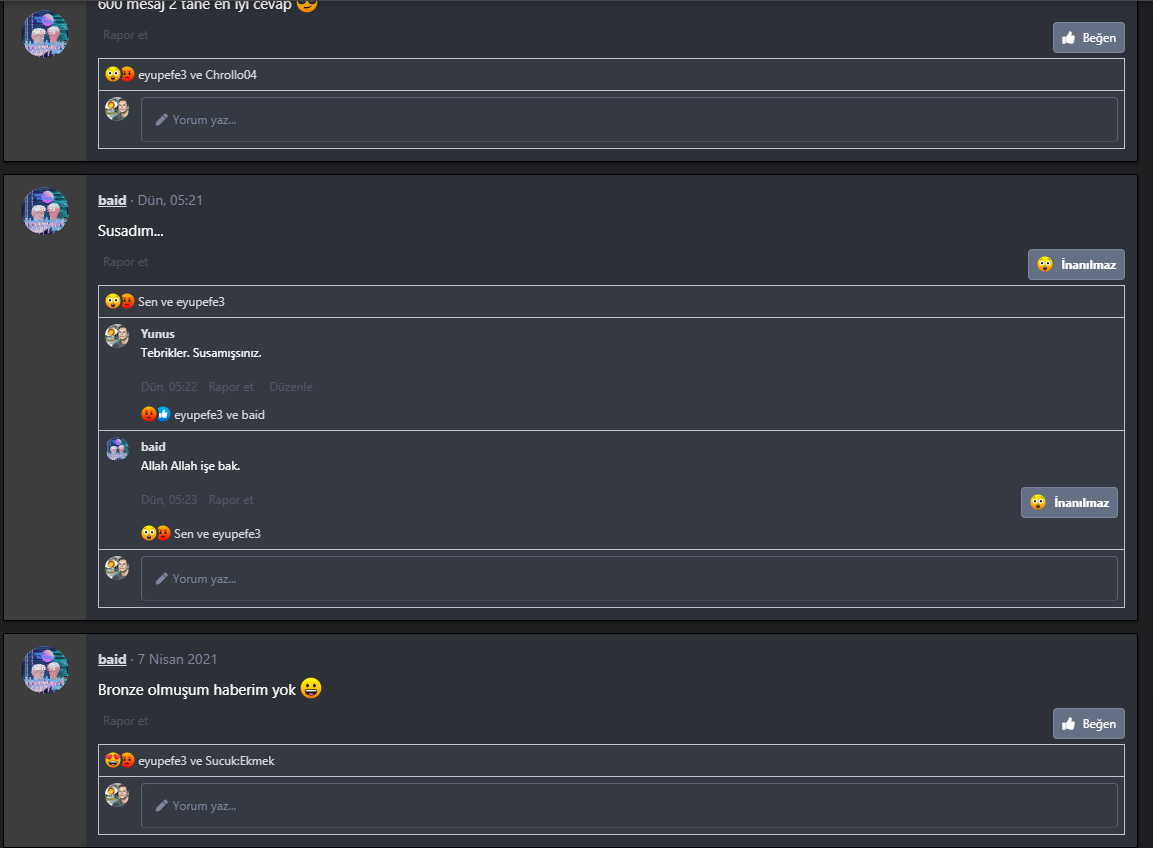The height and width of the screenshot is (848, 1153).
Task: Open reactions eyupefe3 ve Sucuk:Ekmek
Action: [x=190, y=760]
